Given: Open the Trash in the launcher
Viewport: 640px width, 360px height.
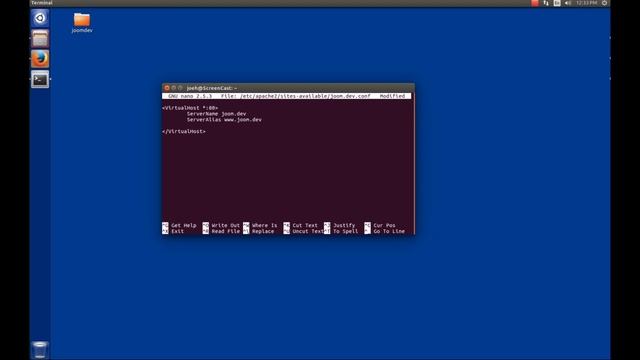Looking at the screenshot, I should [x=40, y=350].
